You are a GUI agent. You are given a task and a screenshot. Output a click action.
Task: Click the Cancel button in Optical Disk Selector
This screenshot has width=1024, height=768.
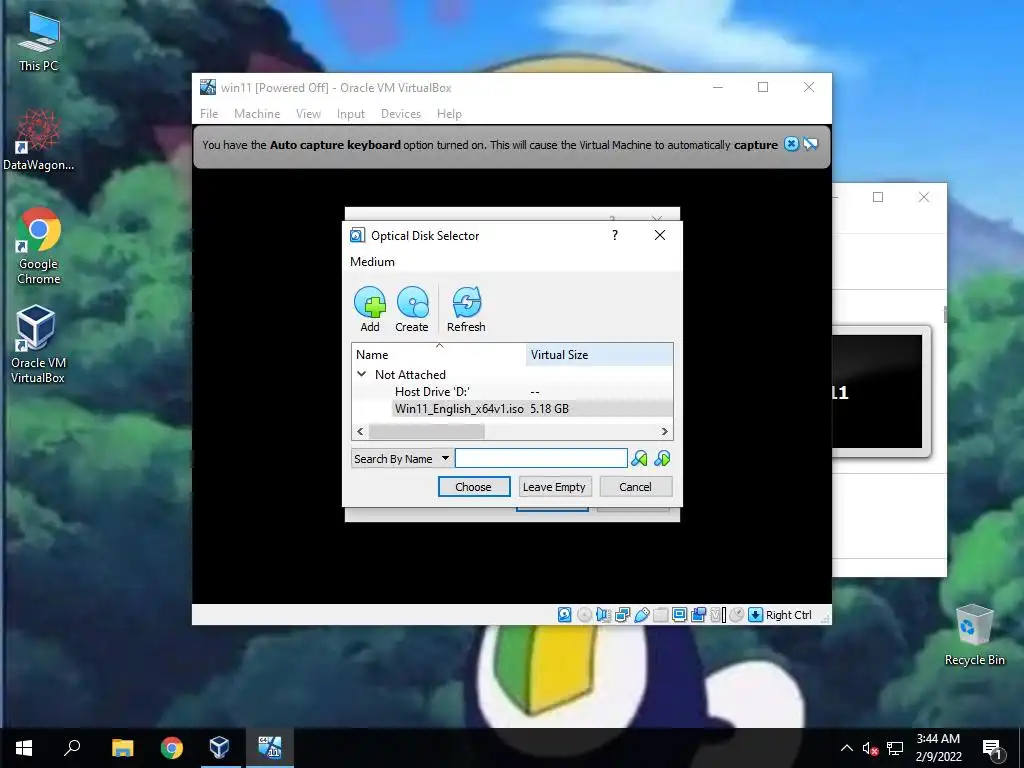click(x=635, y=487)
